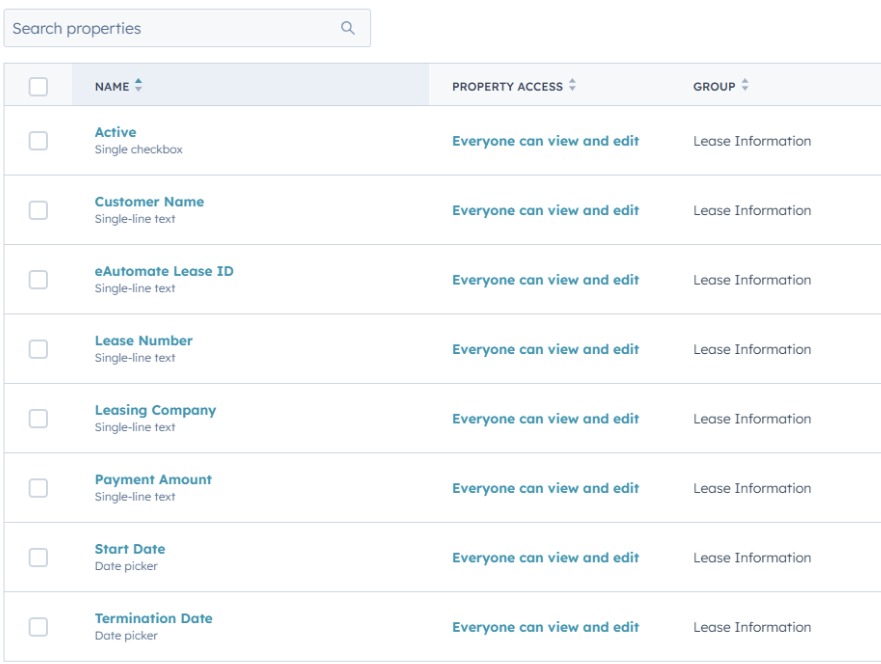Screen dimensions: 881x664
Task: Click 'Date picker' under Start Date
Action: pos(126,566)
